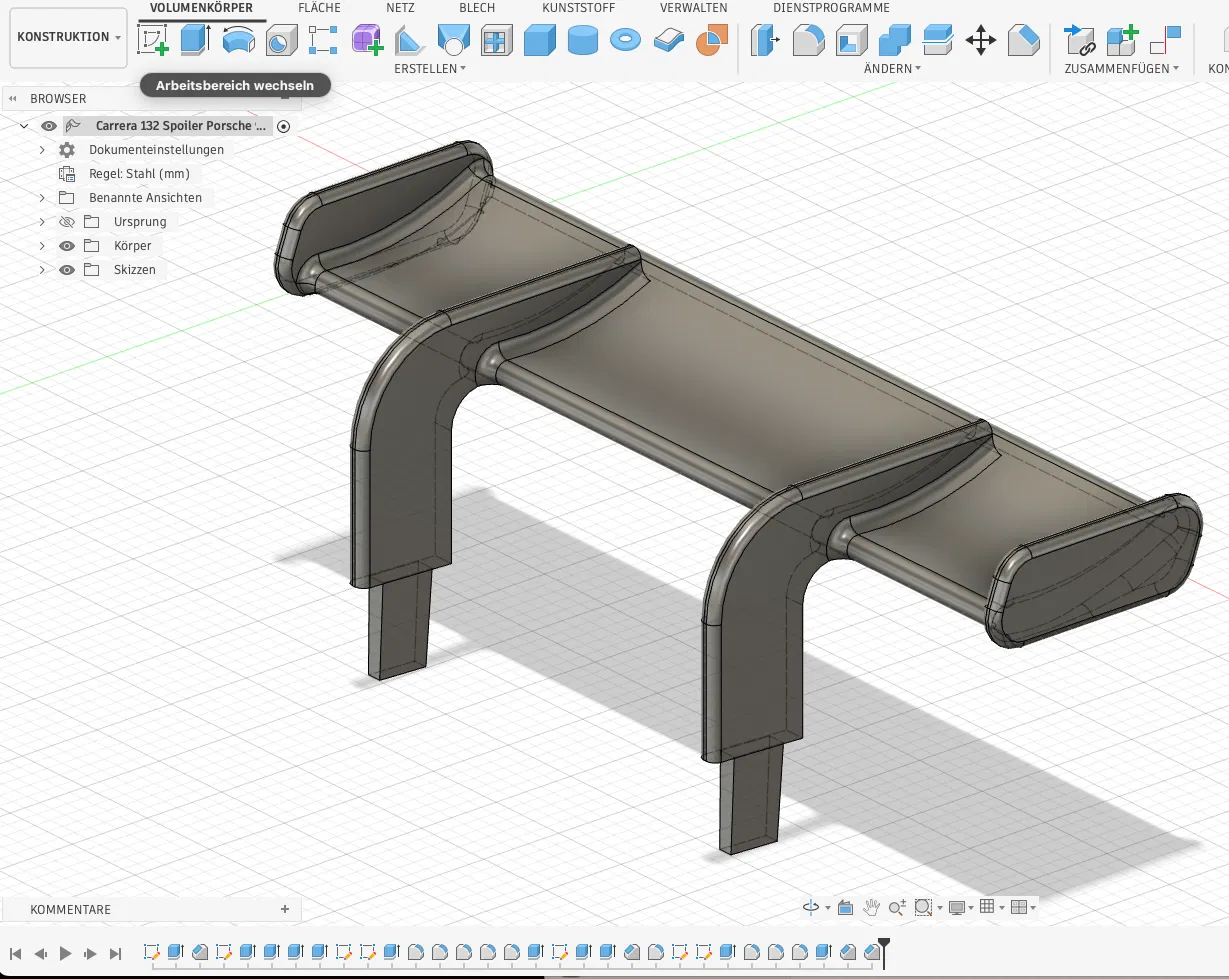Select the Extrude tool in toolbar

(195, 41)
